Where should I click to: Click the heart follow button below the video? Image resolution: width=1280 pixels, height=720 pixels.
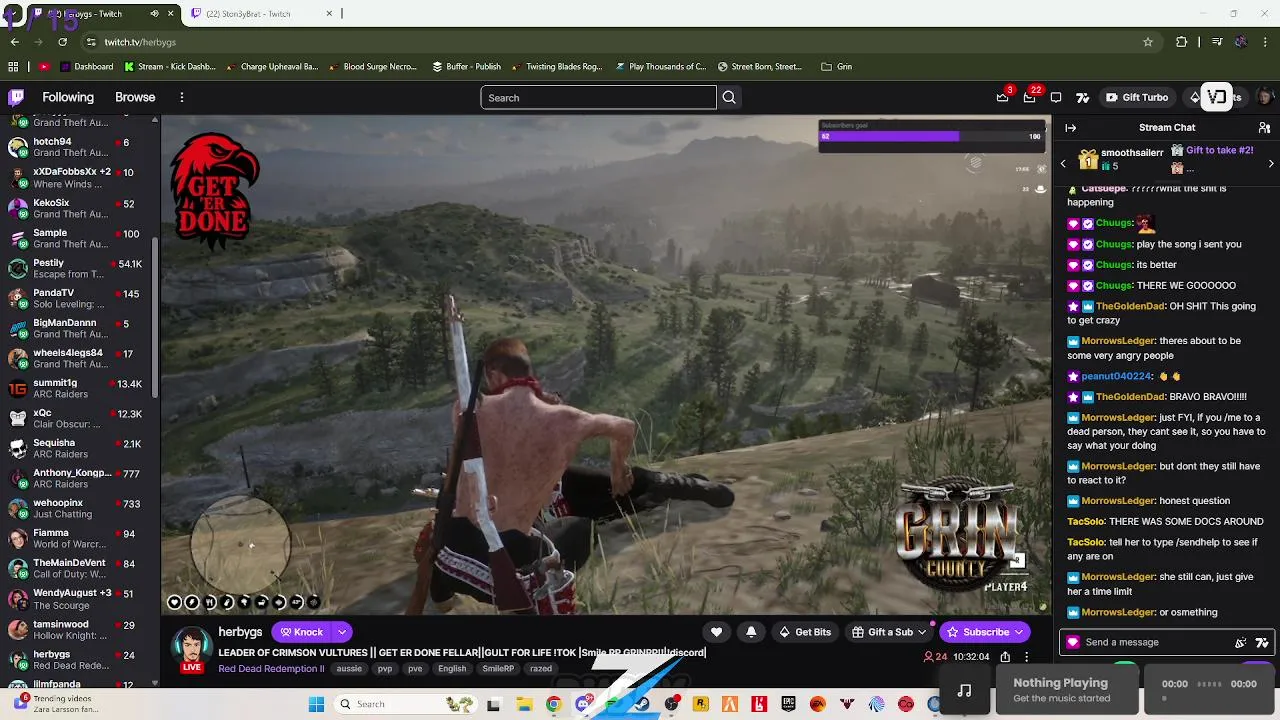(716, 632)
